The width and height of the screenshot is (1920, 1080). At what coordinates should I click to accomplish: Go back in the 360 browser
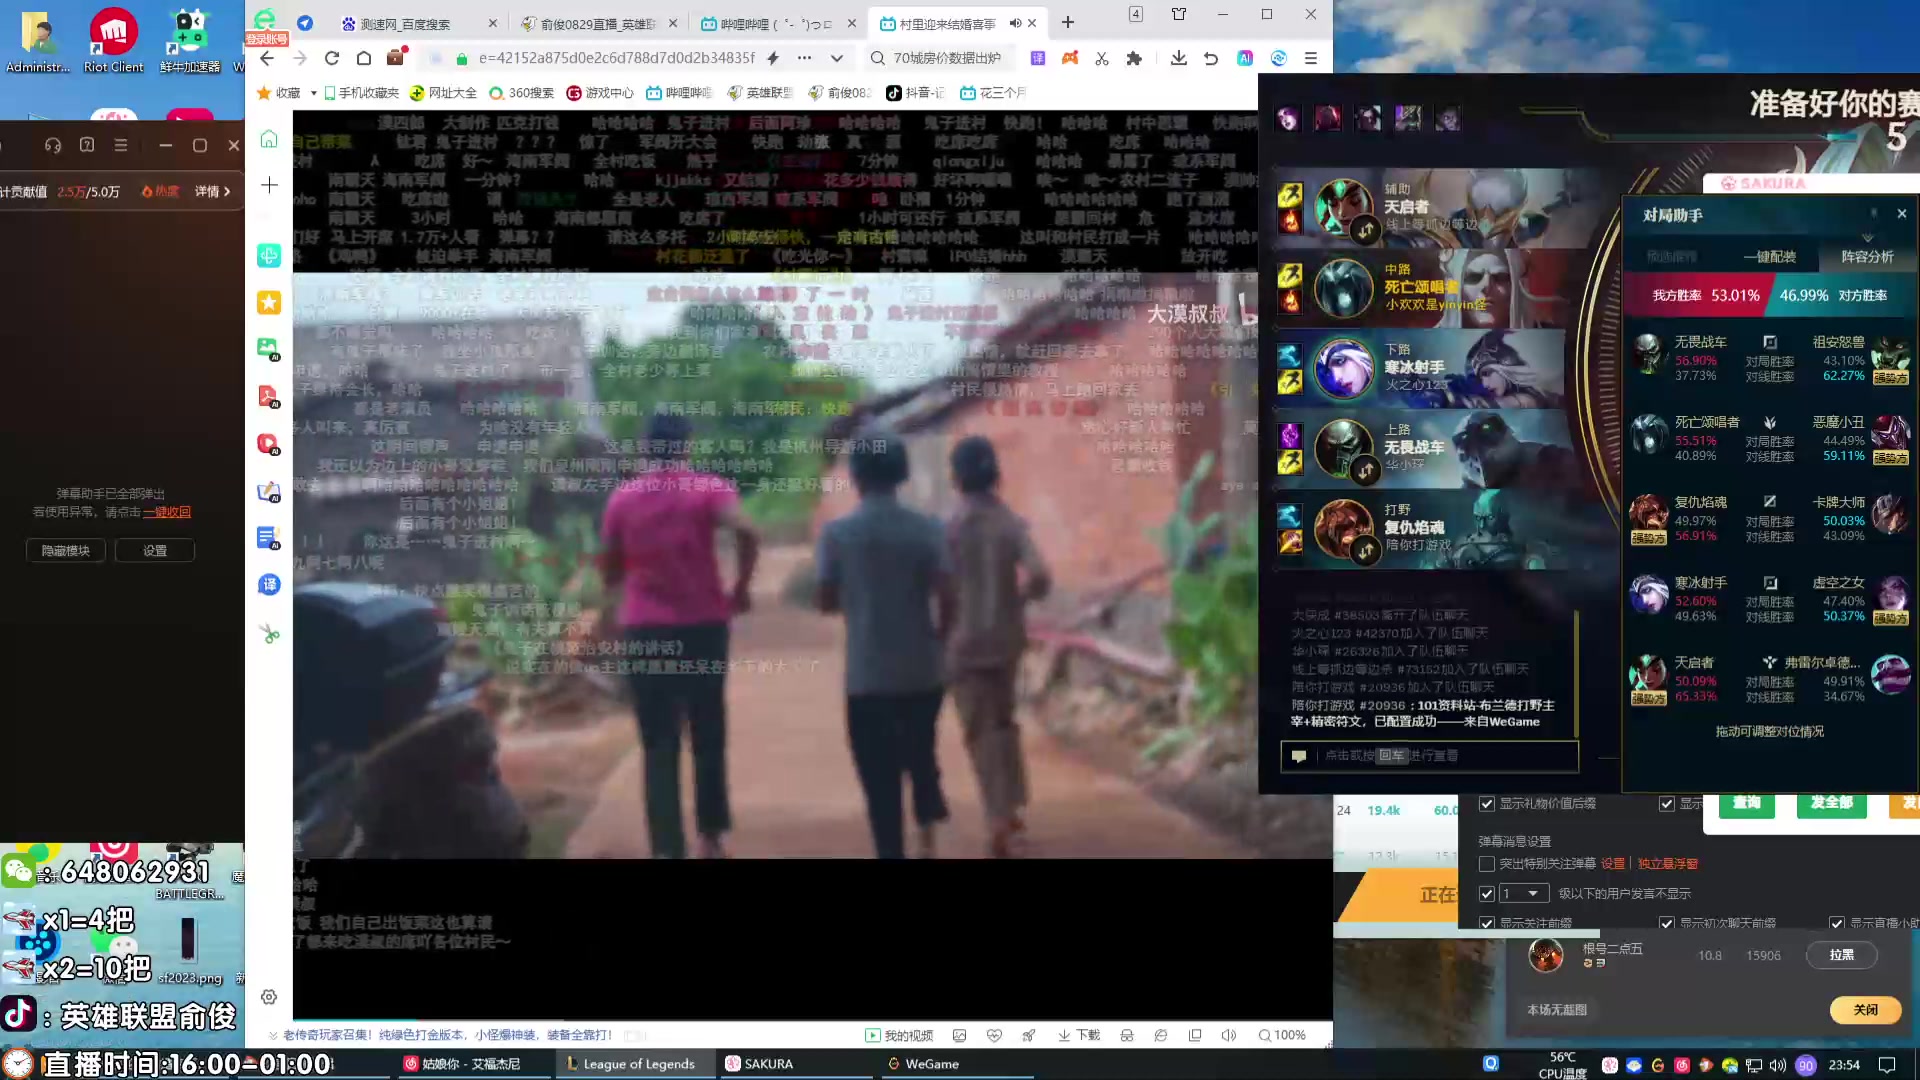[x=267, y=58]
